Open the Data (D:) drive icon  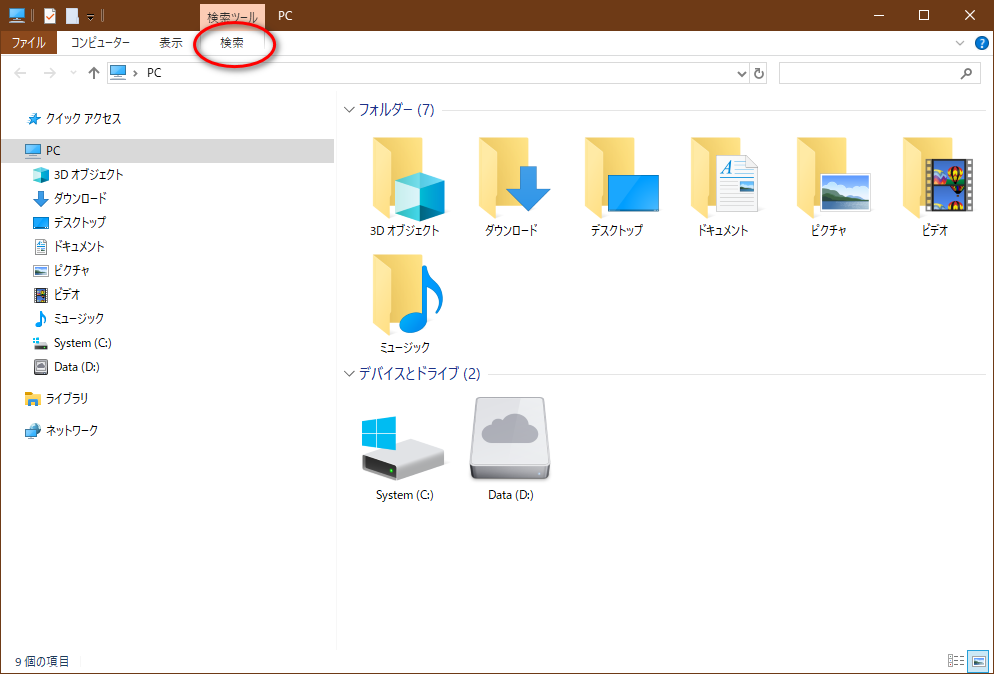click(x=510, y=441)
